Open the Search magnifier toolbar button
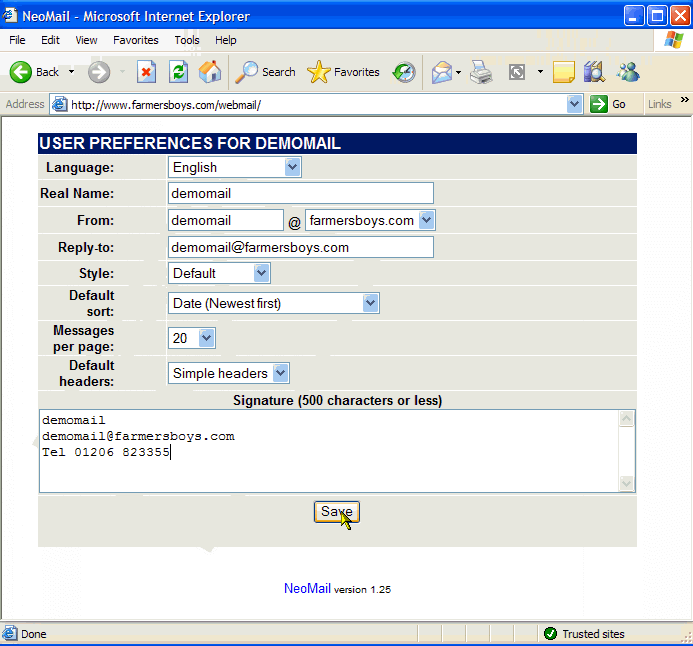Image resolution: width=693 pixels, height=646 pixels. point(265,72)
